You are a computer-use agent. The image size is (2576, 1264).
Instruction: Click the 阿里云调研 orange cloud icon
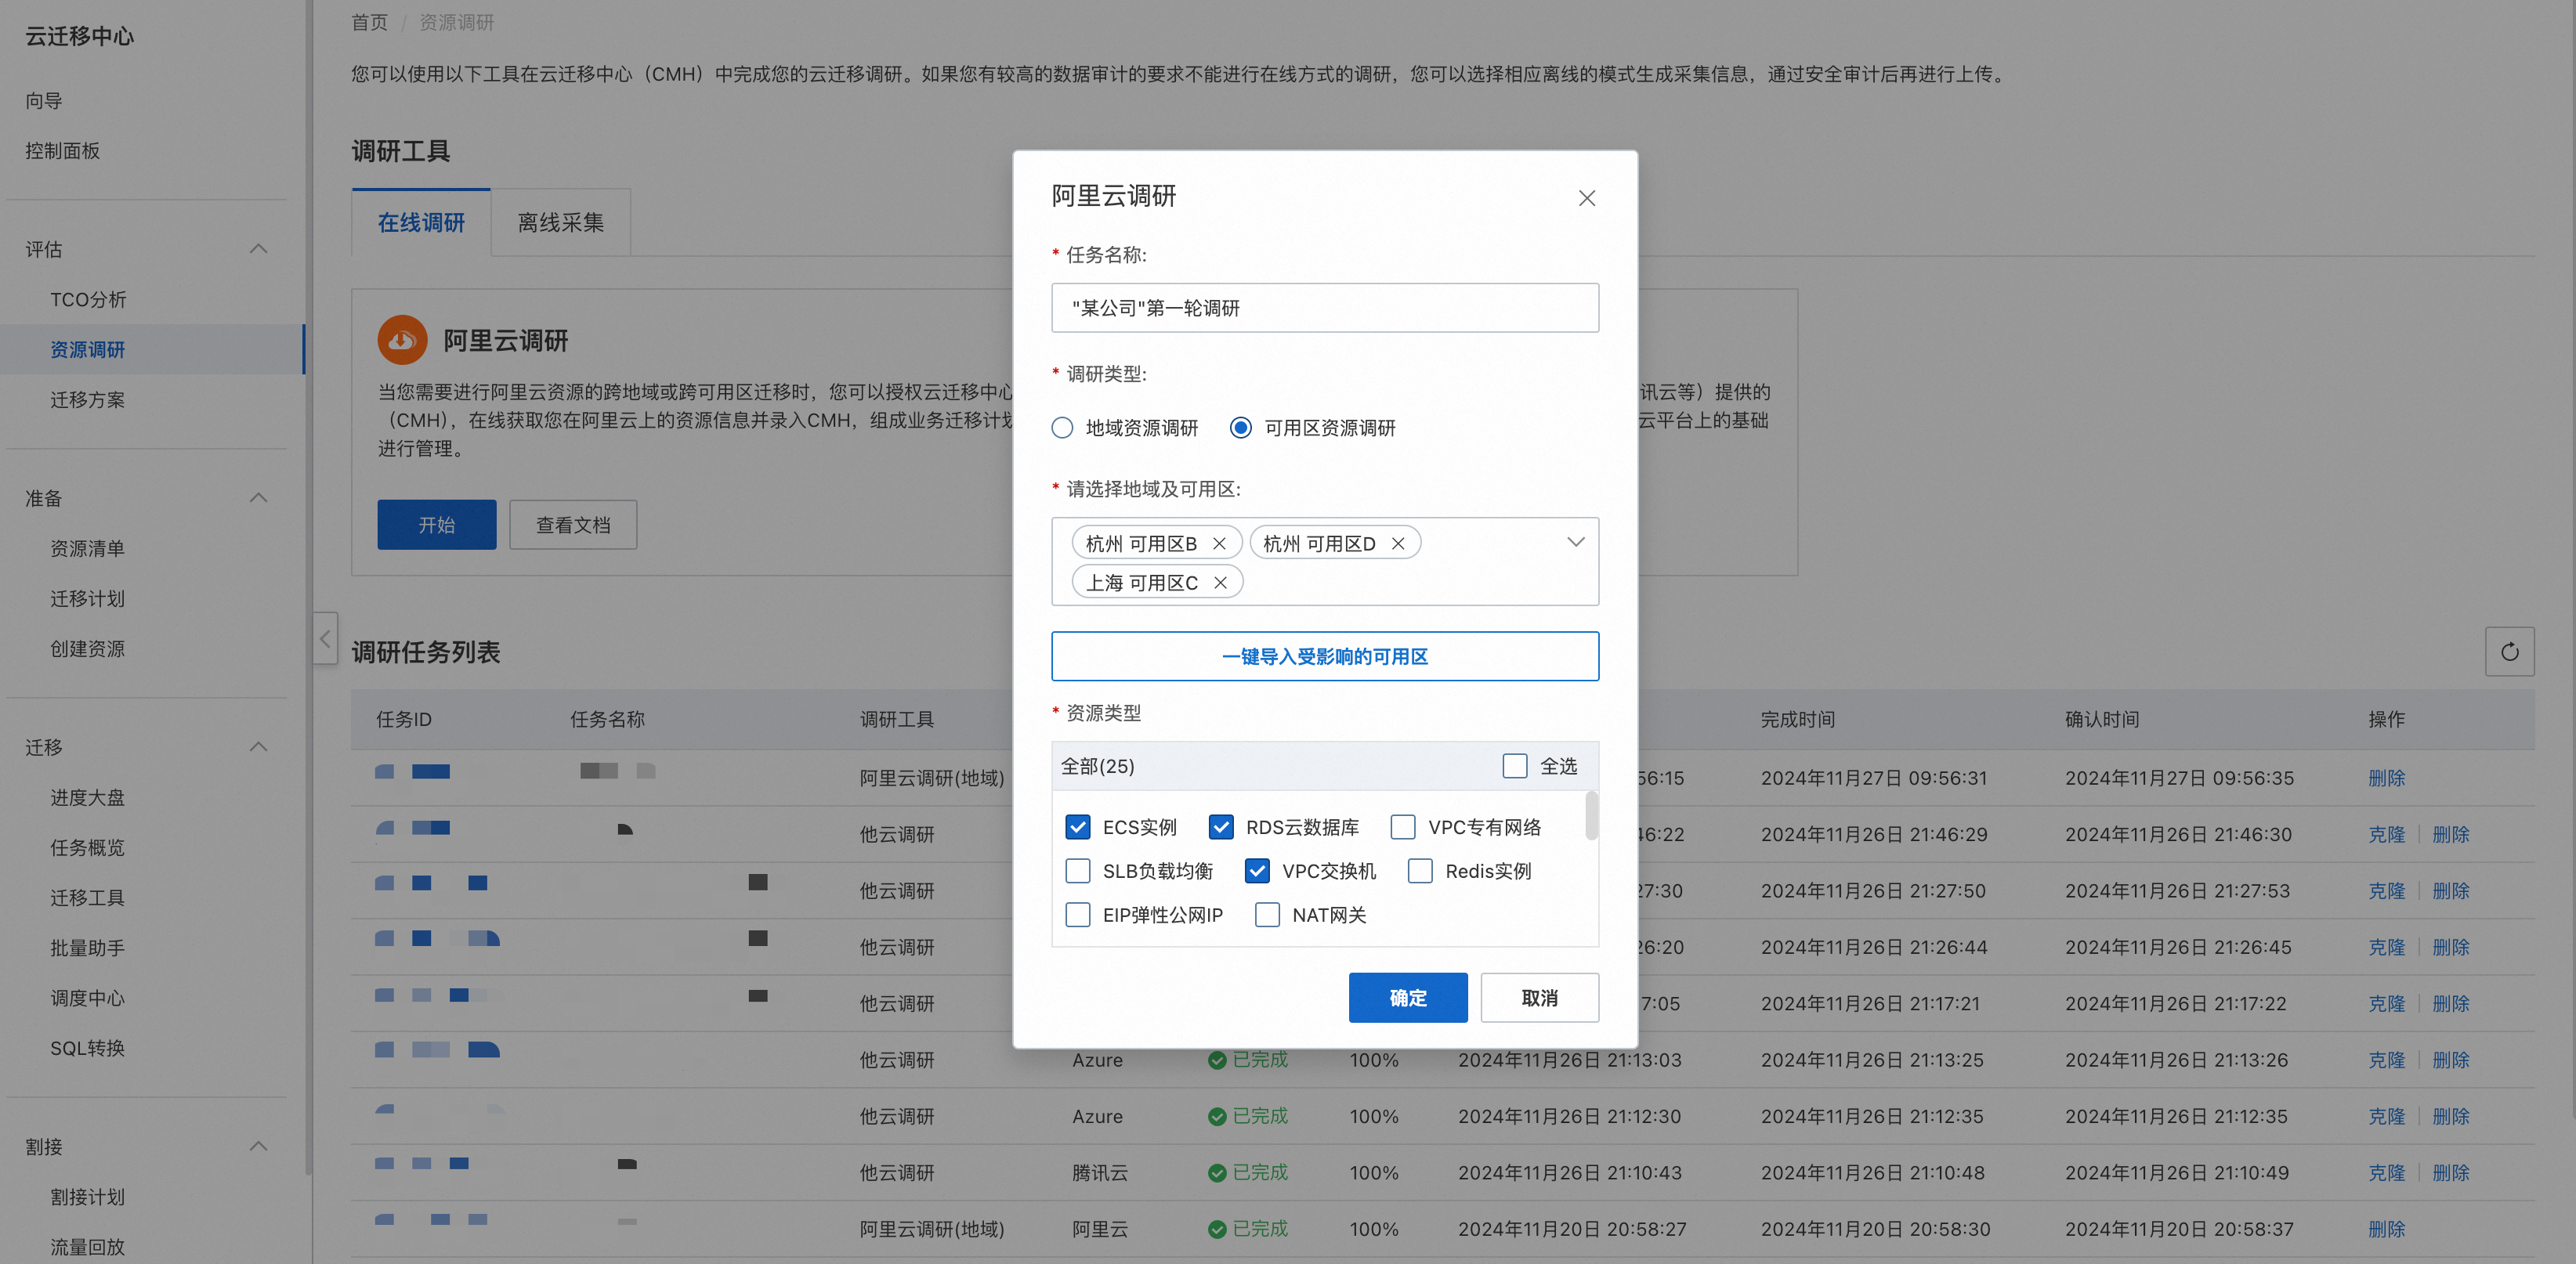pyautogui.click(x=402, y=340)
